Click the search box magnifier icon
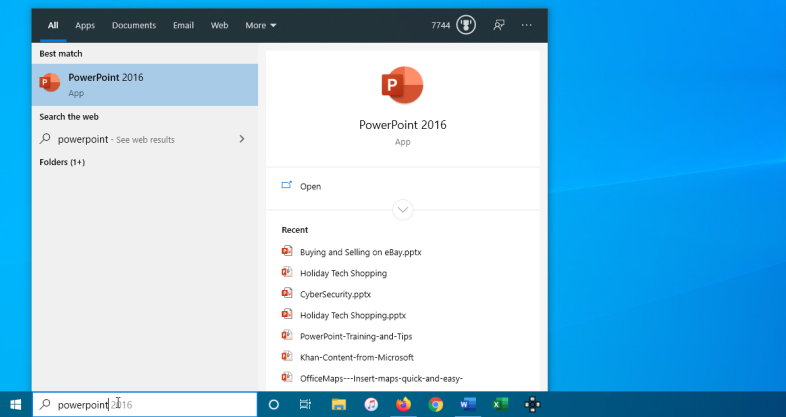The height and width of the screenshot is (417, 786). (45, 404)
